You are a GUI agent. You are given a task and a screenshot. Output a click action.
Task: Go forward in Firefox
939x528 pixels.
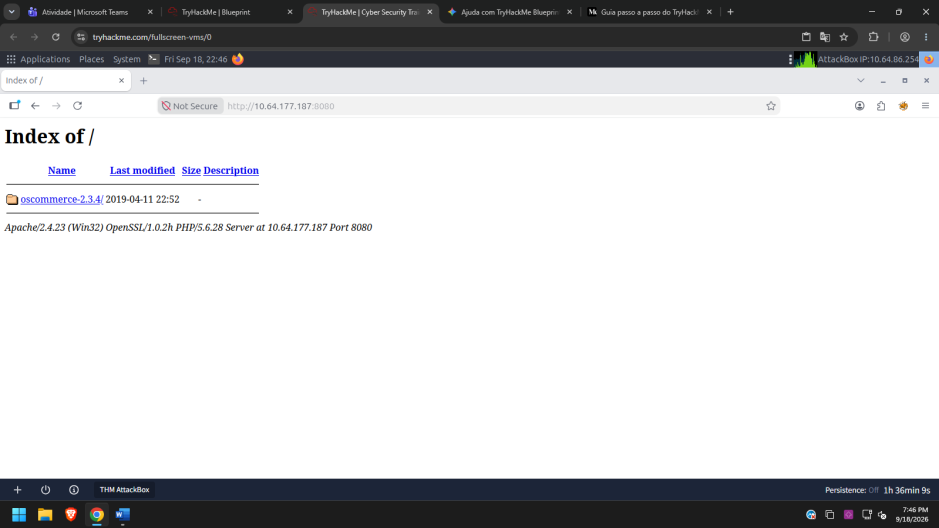[56, 106]
